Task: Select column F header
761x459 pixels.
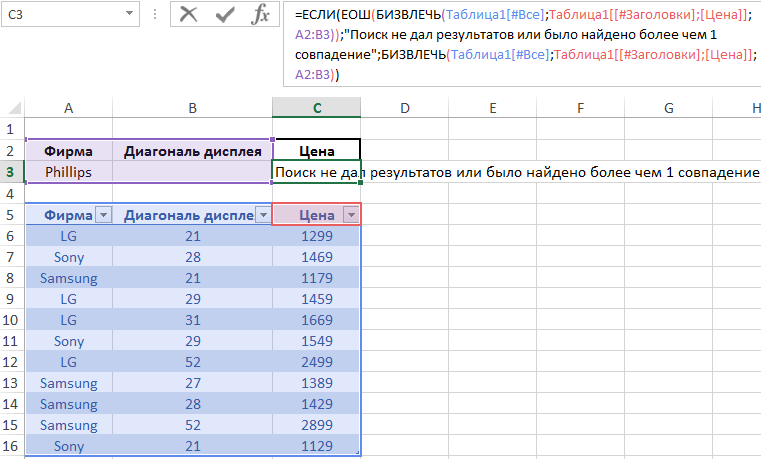Action: [x=580, y=108]
